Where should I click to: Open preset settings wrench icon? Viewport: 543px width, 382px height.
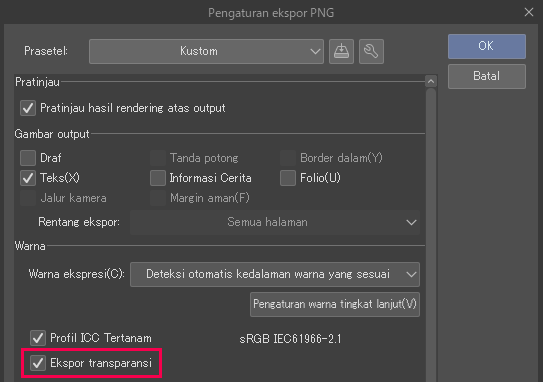pyautogui.click(x=371, y=51)
